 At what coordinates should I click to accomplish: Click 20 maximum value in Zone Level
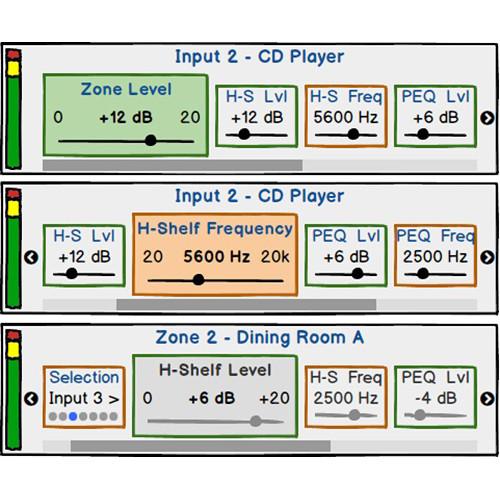click(x=190, y=117)
